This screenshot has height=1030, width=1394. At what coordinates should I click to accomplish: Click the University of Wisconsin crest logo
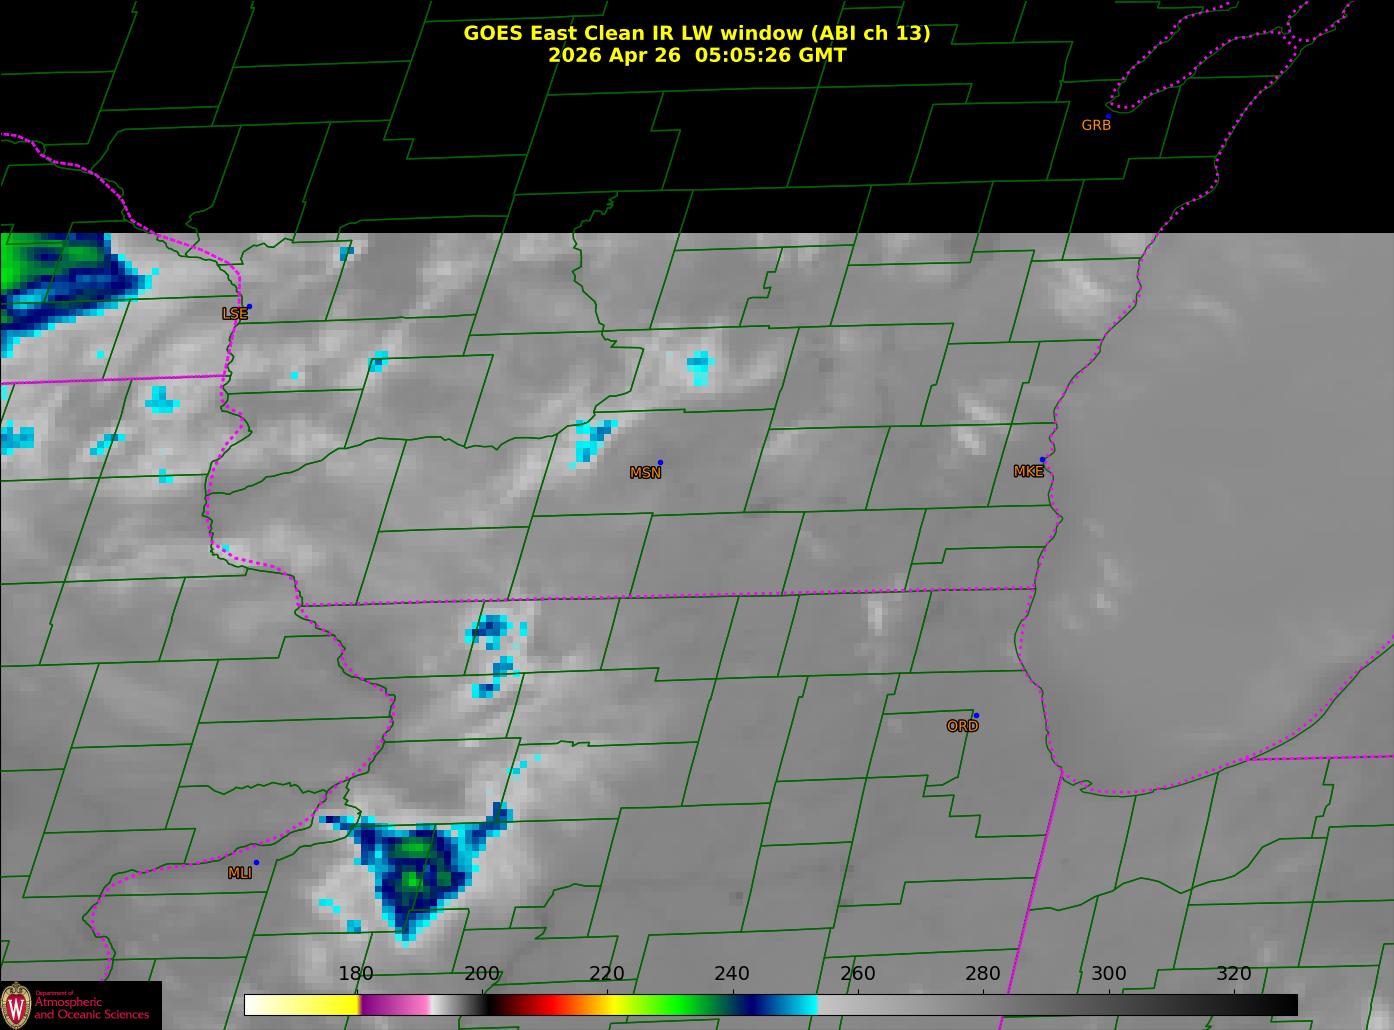pyautogui.click(x=16, y=1005)
